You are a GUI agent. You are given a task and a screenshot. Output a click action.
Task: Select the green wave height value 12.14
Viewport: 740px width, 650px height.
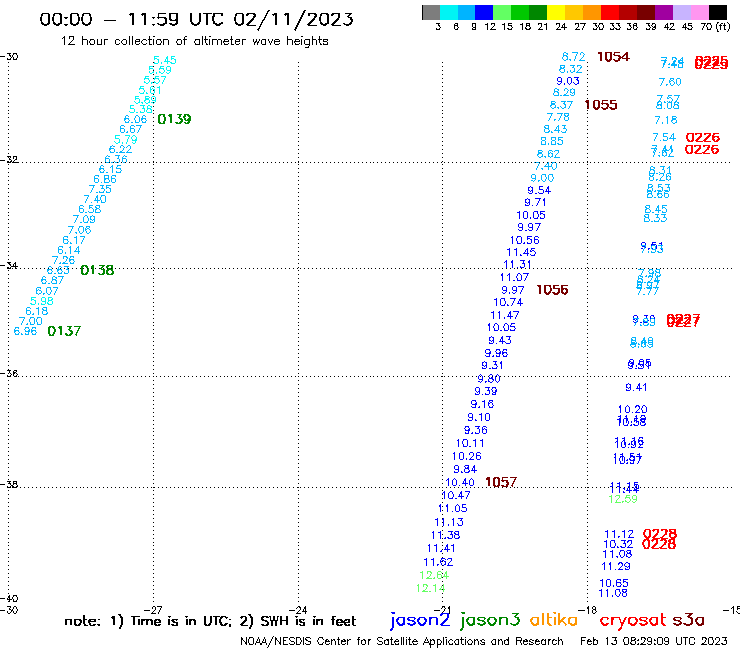click(x=430, y=588)
